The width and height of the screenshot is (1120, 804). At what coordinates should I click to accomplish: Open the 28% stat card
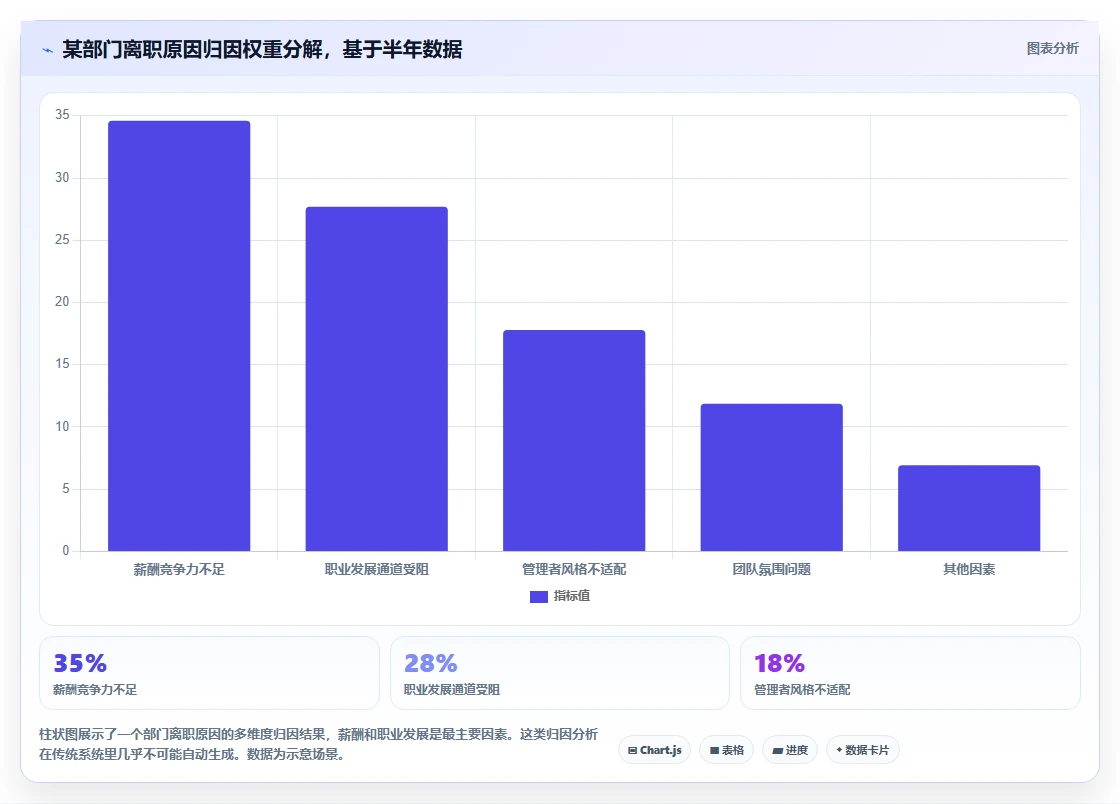[560, 673]
